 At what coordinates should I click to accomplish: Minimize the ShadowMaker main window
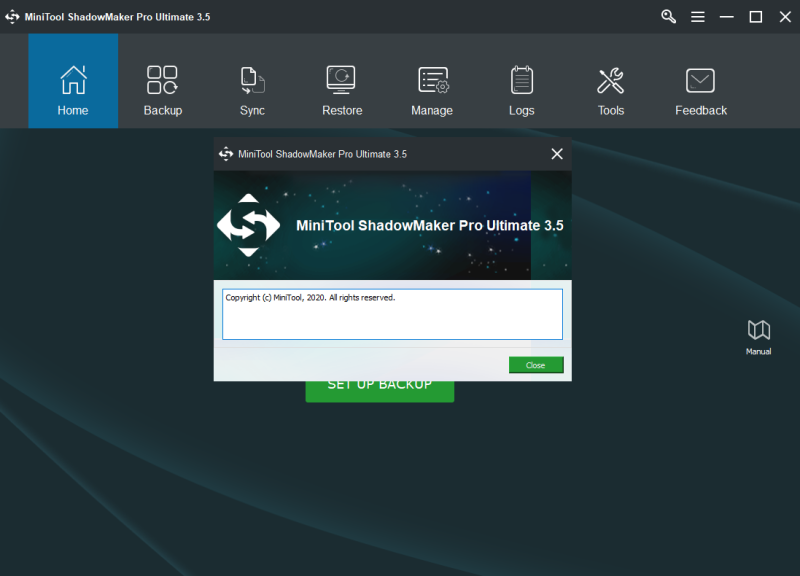point(727,17)
